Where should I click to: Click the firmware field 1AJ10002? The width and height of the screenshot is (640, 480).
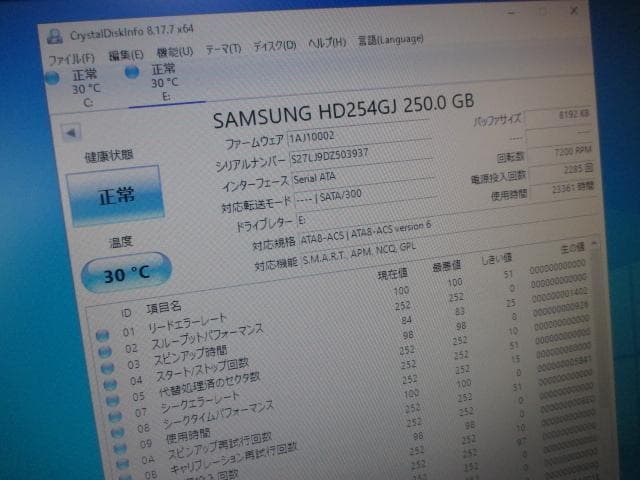tap(359, 132)
